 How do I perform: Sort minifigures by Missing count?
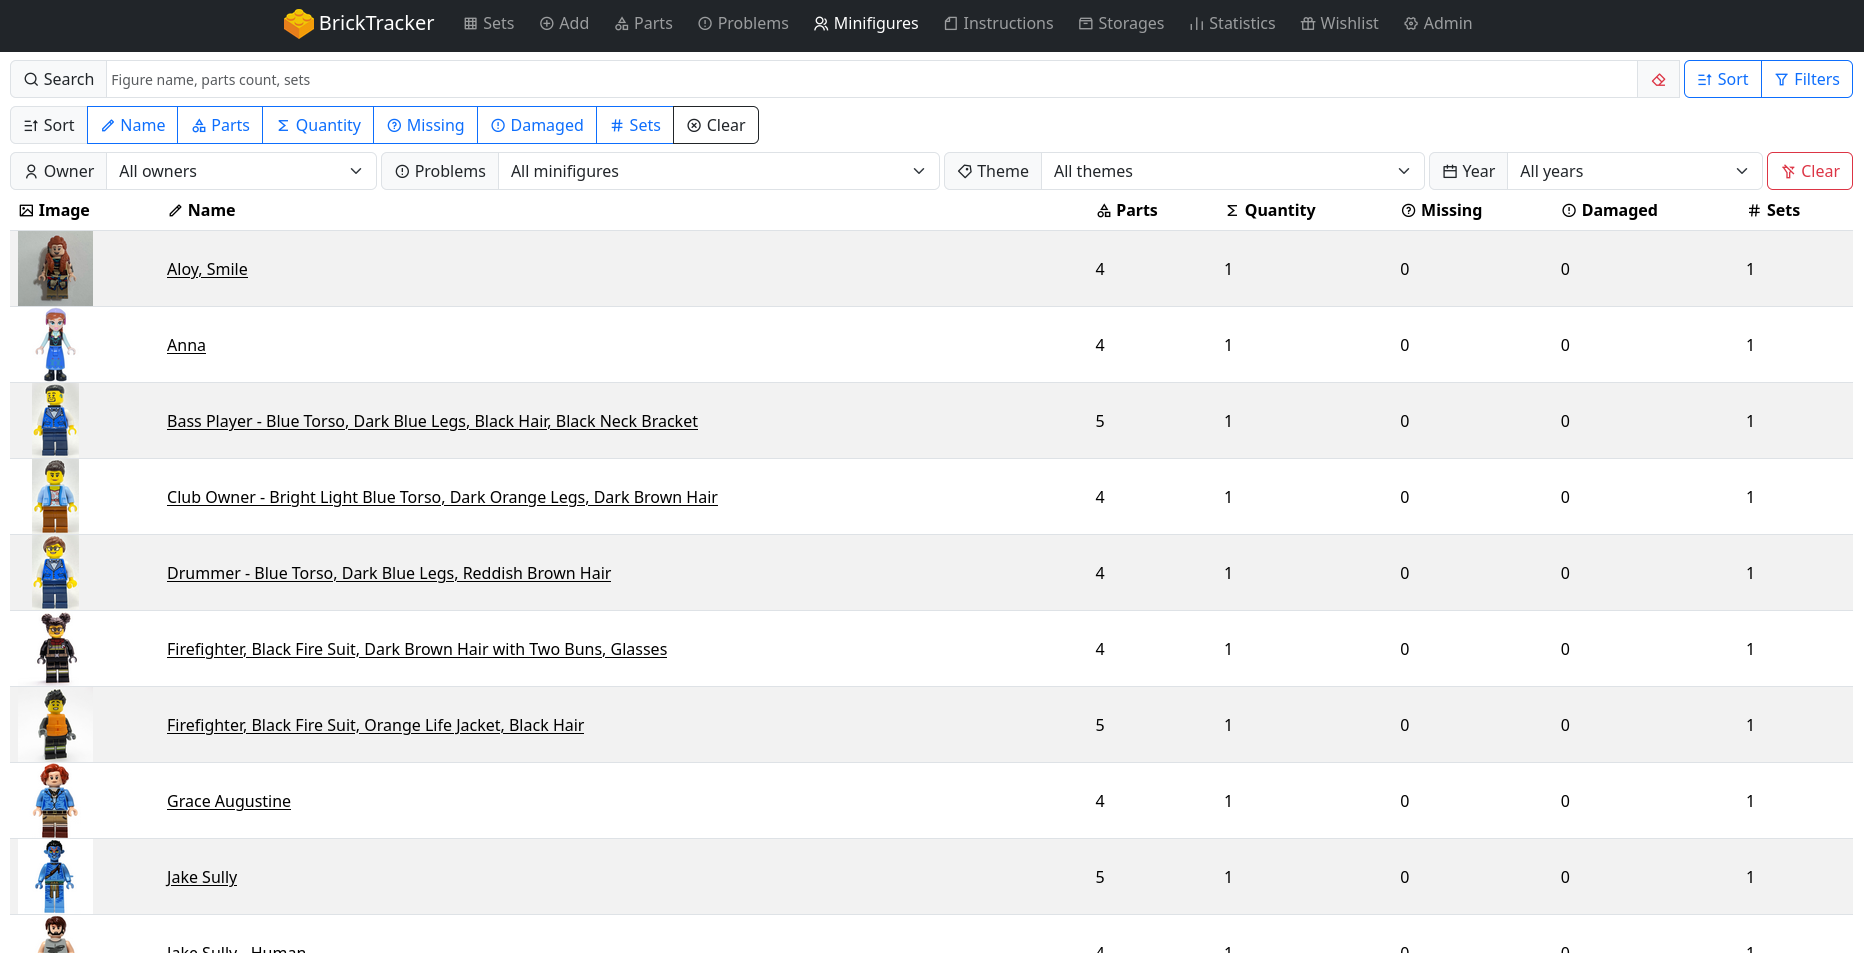(425, 126)
